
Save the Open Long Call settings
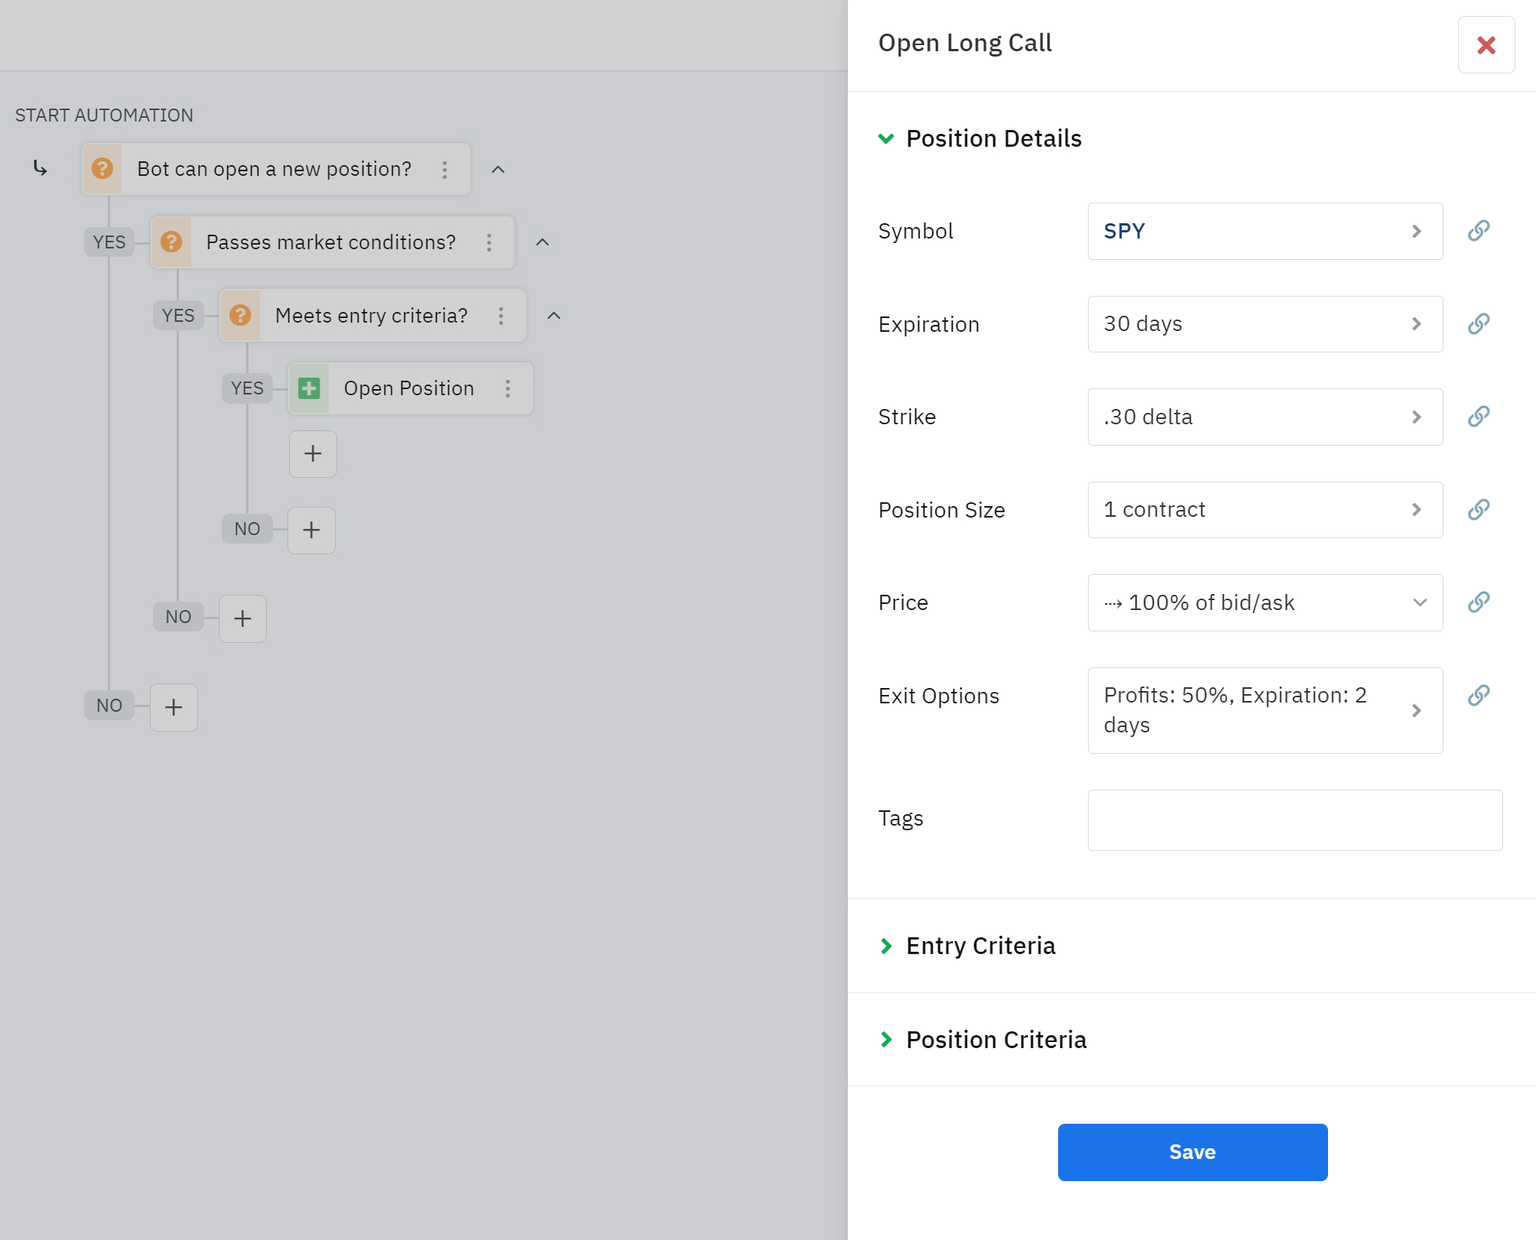[1192, 1152]
